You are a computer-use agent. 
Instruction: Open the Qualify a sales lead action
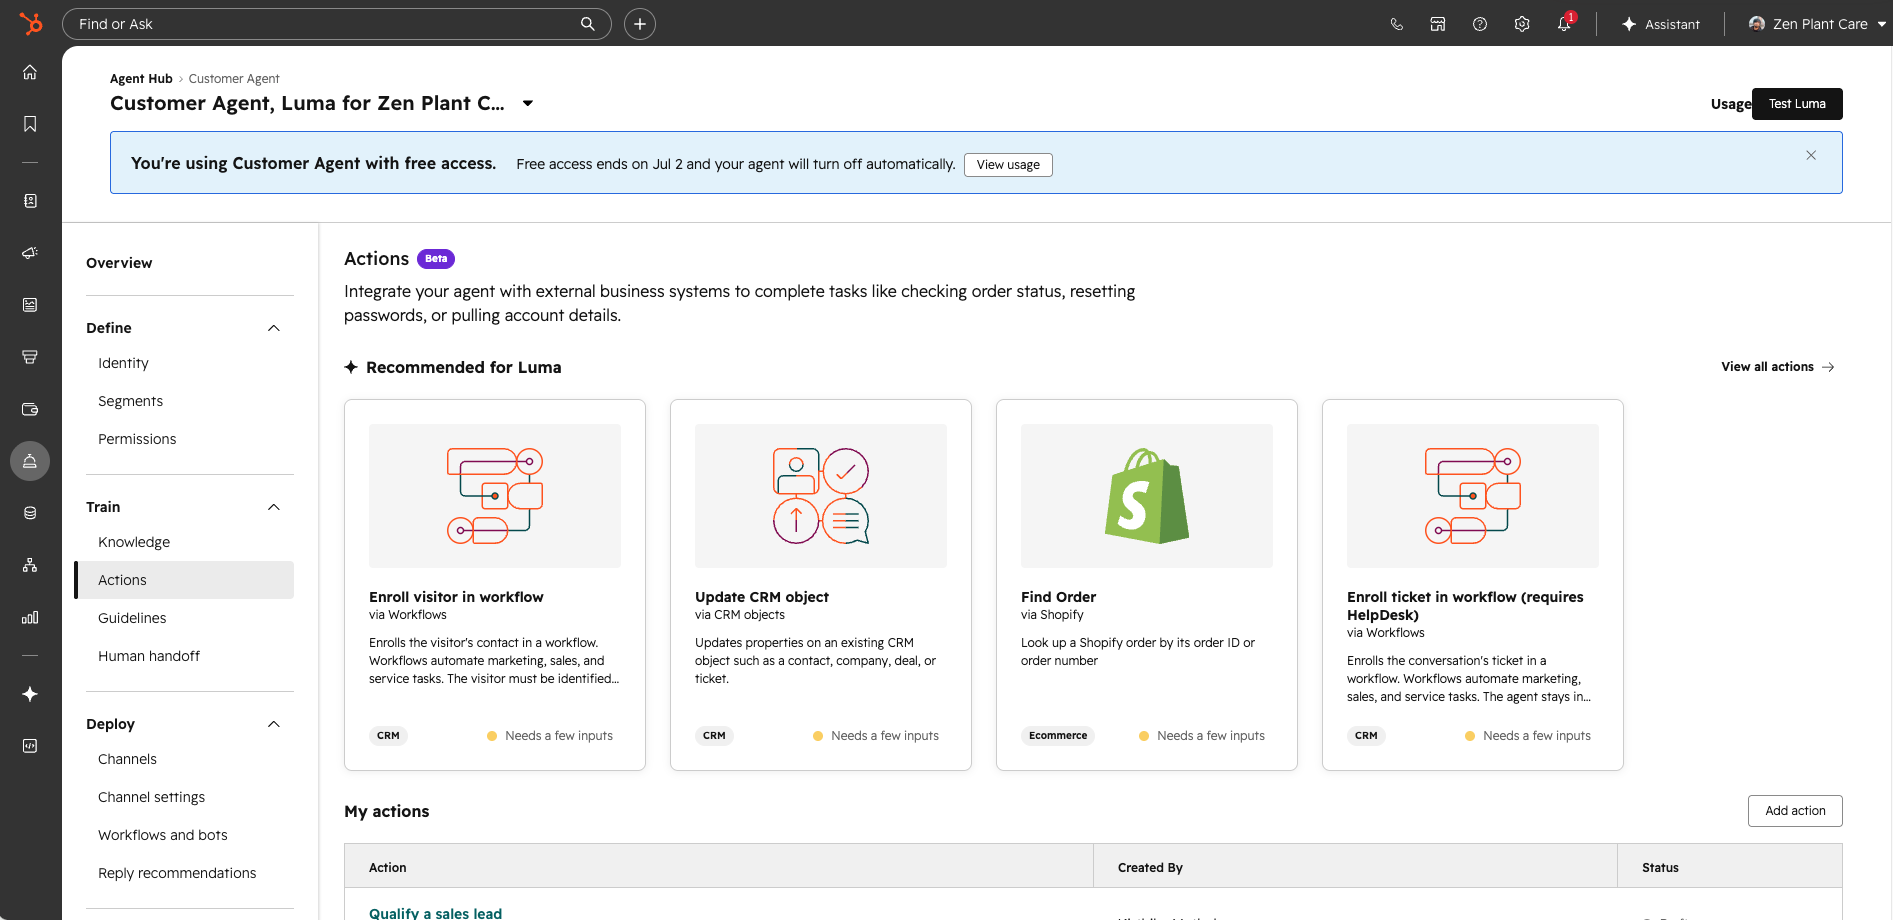point(435,912)
